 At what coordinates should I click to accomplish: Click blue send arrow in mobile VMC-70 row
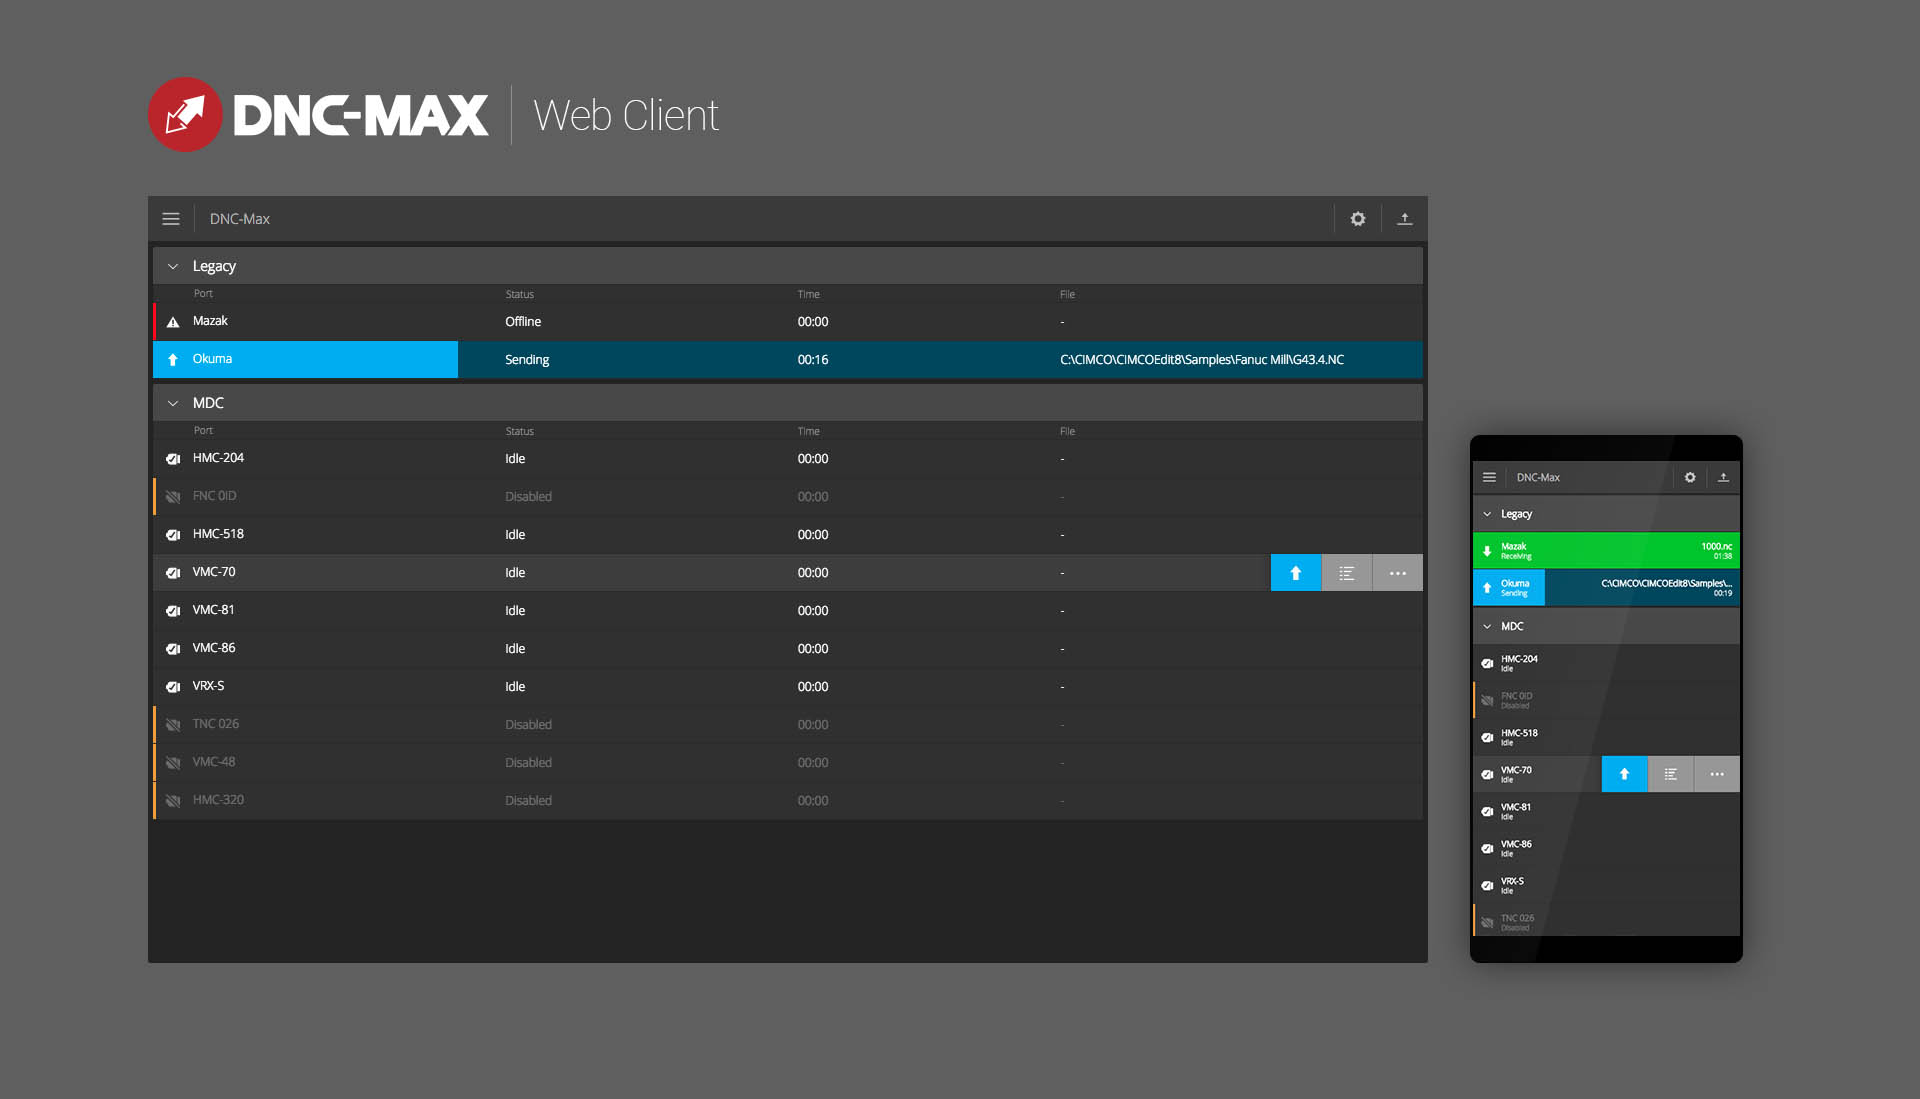click(1624, 774)
